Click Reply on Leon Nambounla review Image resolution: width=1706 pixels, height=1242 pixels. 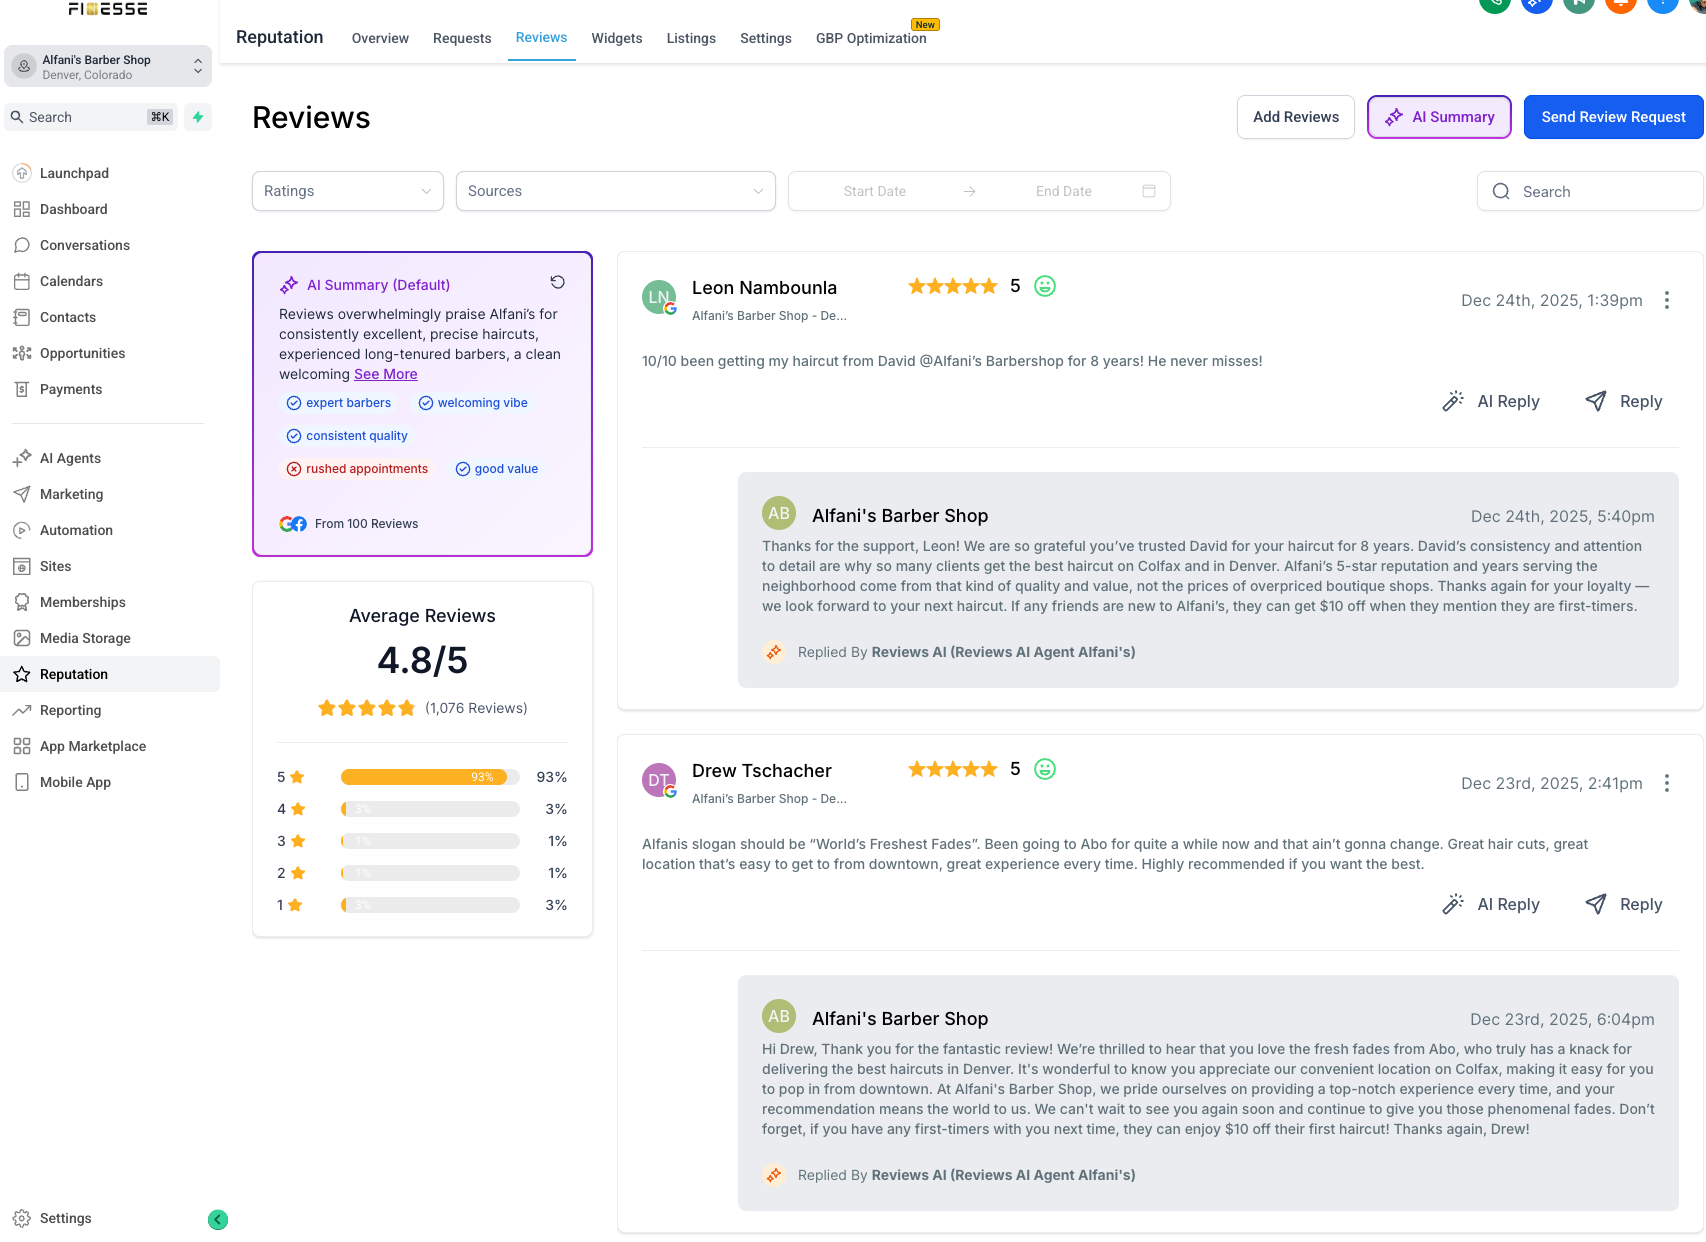[x=1624, y=401]
